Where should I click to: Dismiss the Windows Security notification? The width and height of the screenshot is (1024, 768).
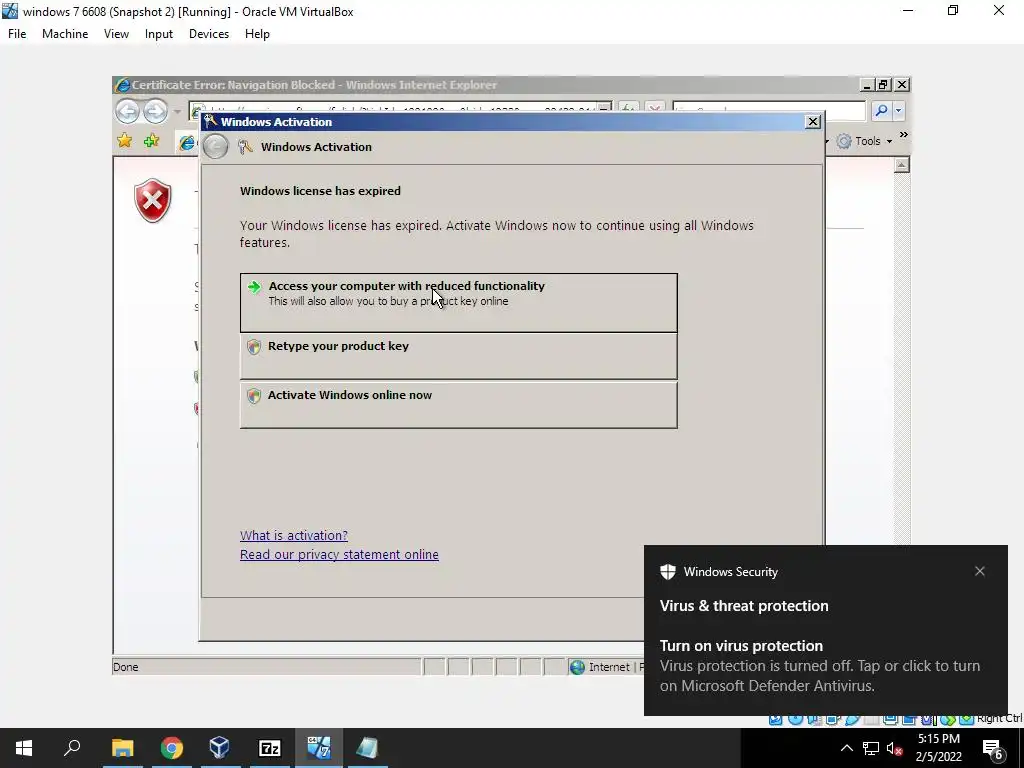tap(980, 571)
